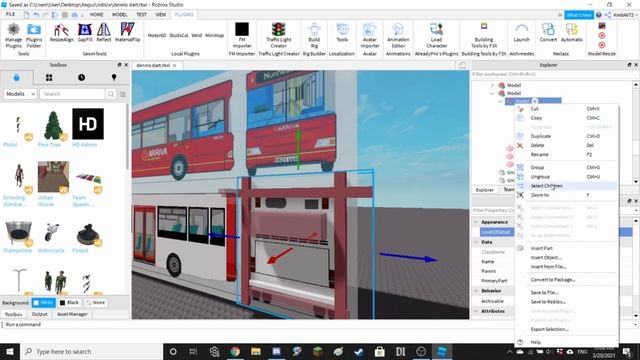Image resolution: width=640 pixels, height=360 pixels.
Task: Insert the HD Admin model thumbnail
Action: pos(88,124)
